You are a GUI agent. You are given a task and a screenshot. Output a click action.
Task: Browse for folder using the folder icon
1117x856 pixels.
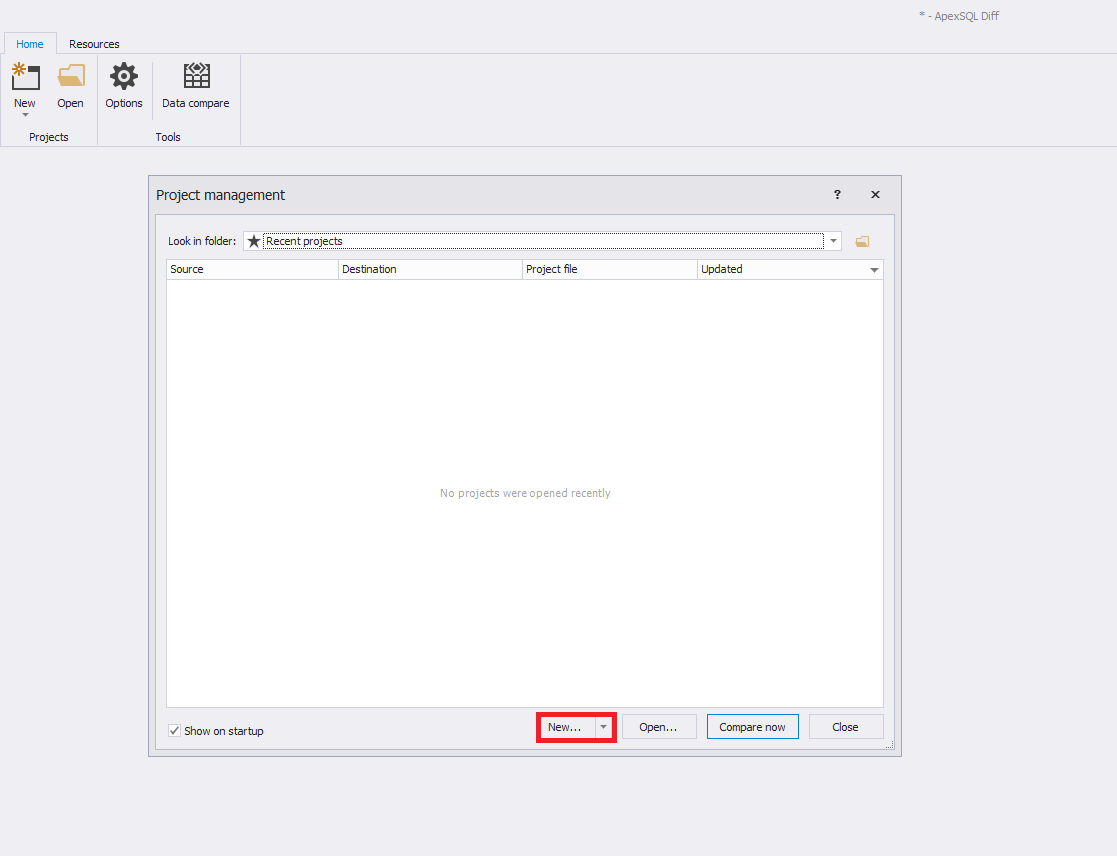(x=862, y=241)
